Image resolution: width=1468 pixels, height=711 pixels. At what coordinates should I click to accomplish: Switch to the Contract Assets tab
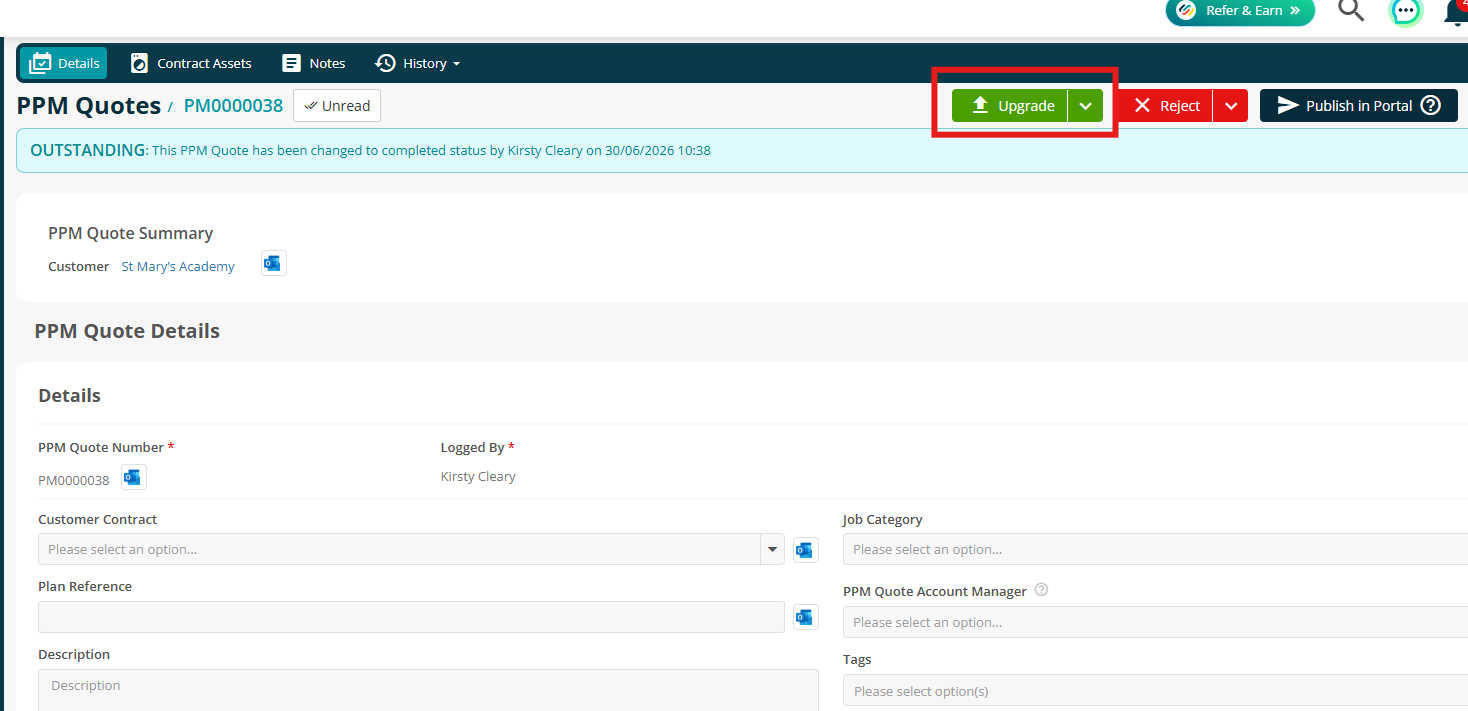(x=191, y=63)
